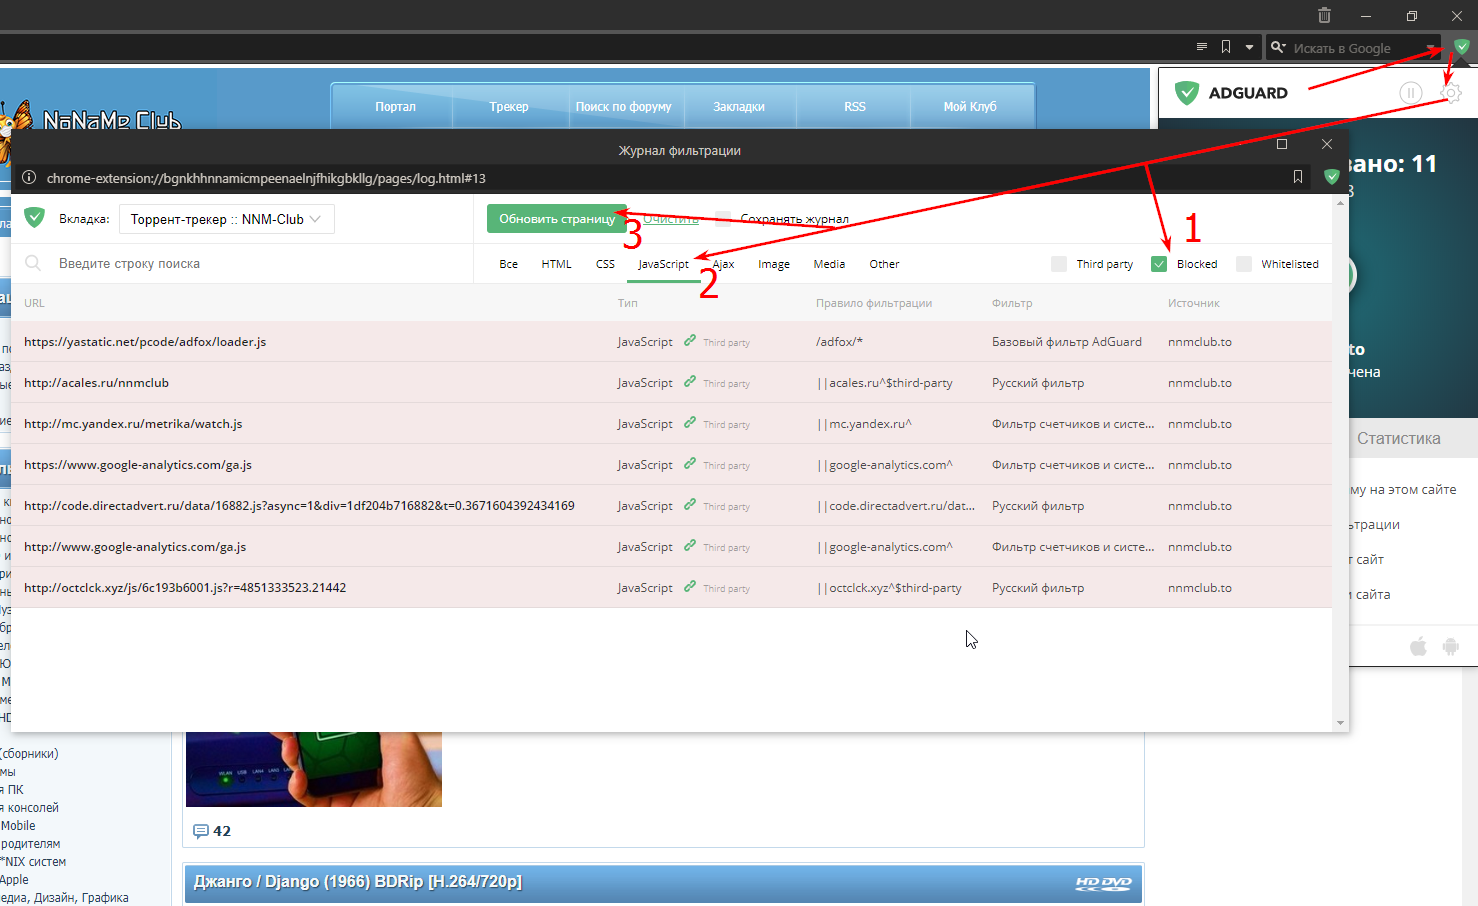Open AdGuard settings via the gear icon

(1451, 92)
